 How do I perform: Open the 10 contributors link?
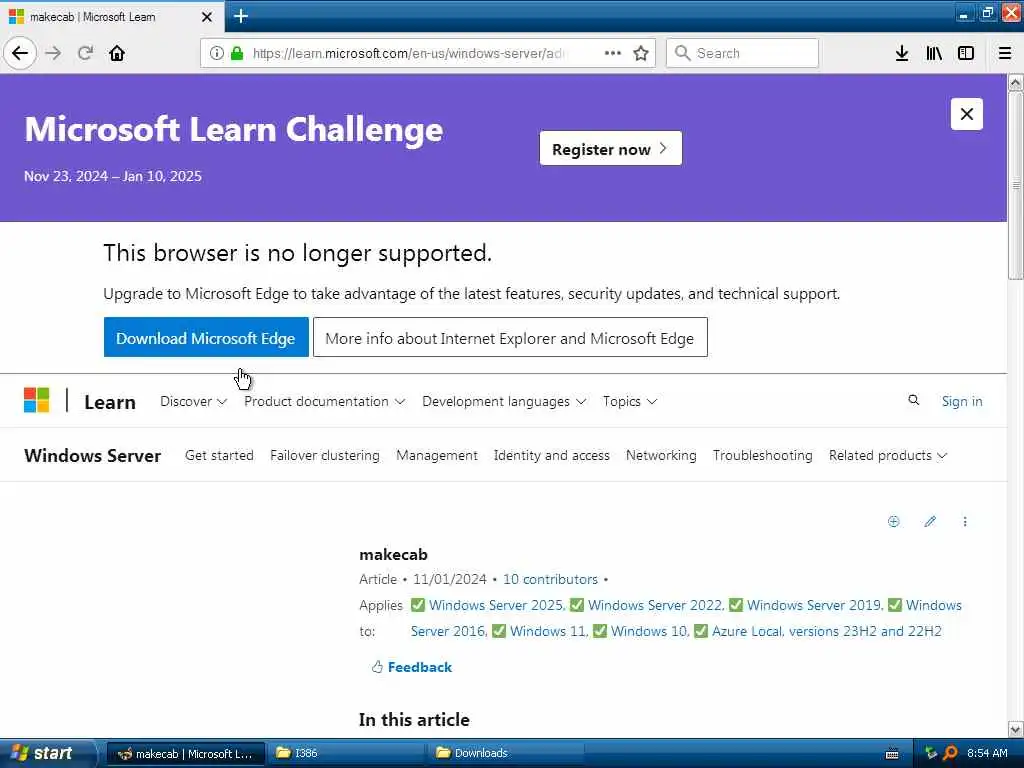[550, 579]
